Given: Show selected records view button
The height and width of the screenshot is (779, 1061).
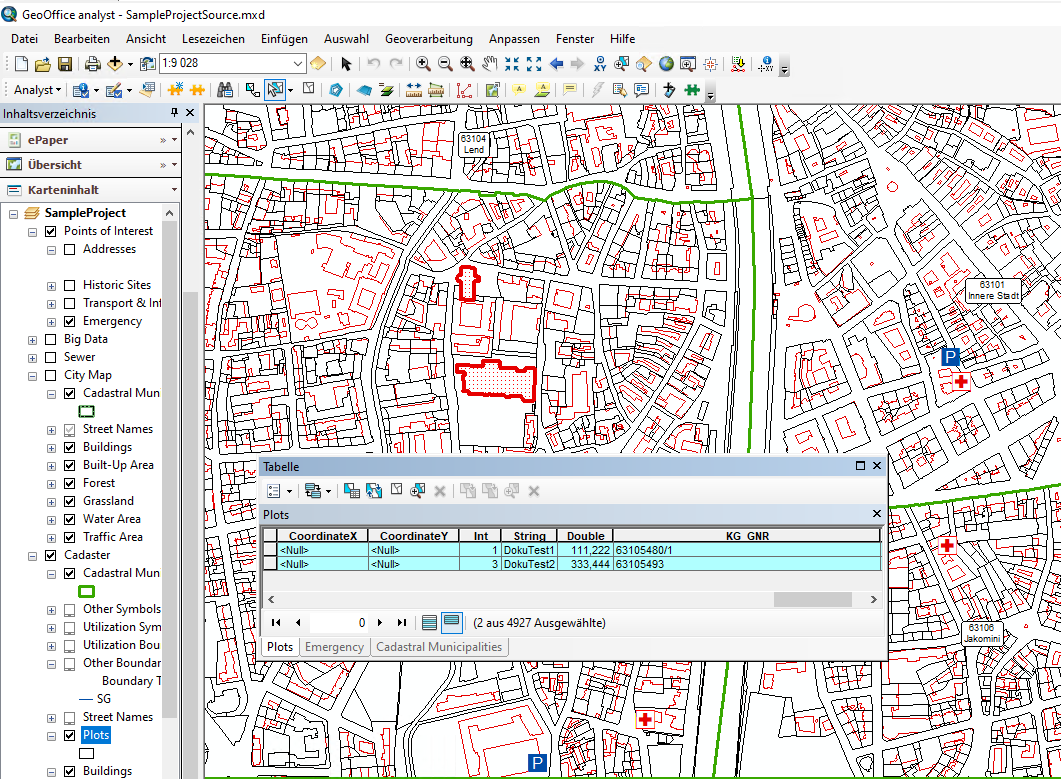Looking at the screenshot, I should 451,622.
